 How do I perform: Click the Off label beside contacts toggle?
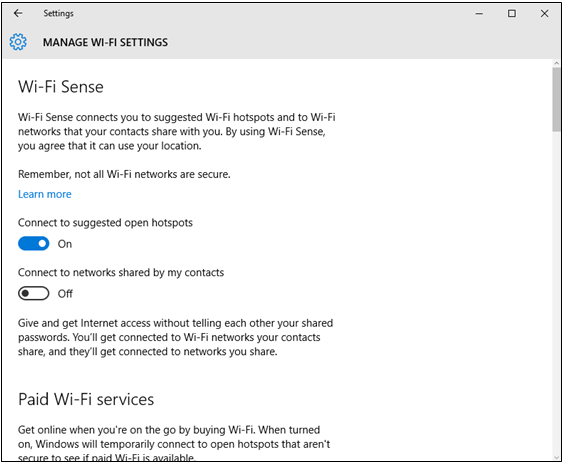coord(65,294)
